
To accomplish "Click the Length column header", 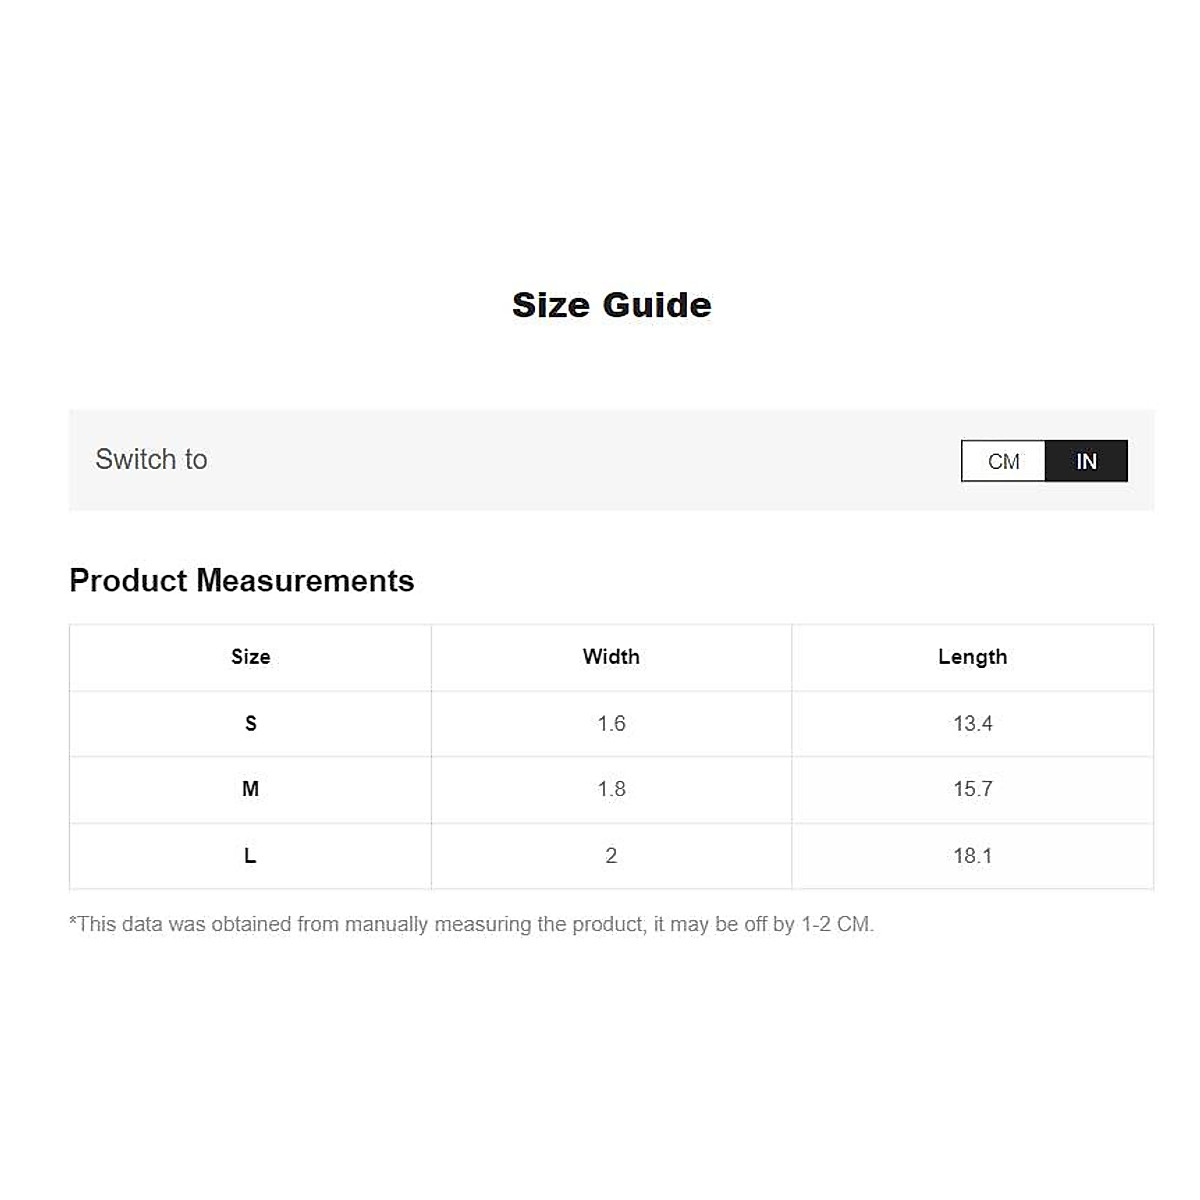I will point(972,657).
